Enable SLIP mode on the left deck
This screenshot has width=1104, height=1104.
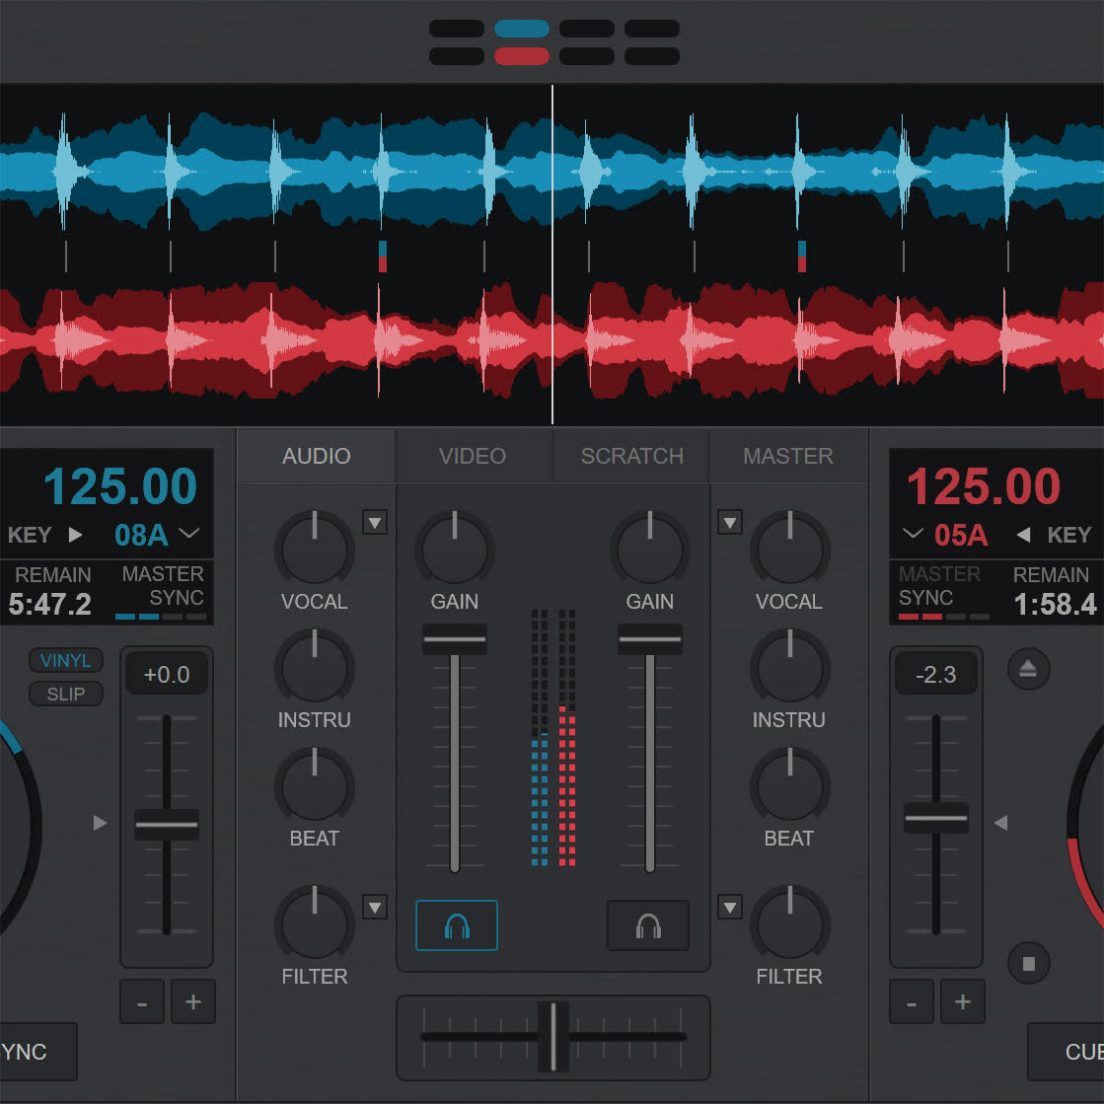tap(65, 694)
